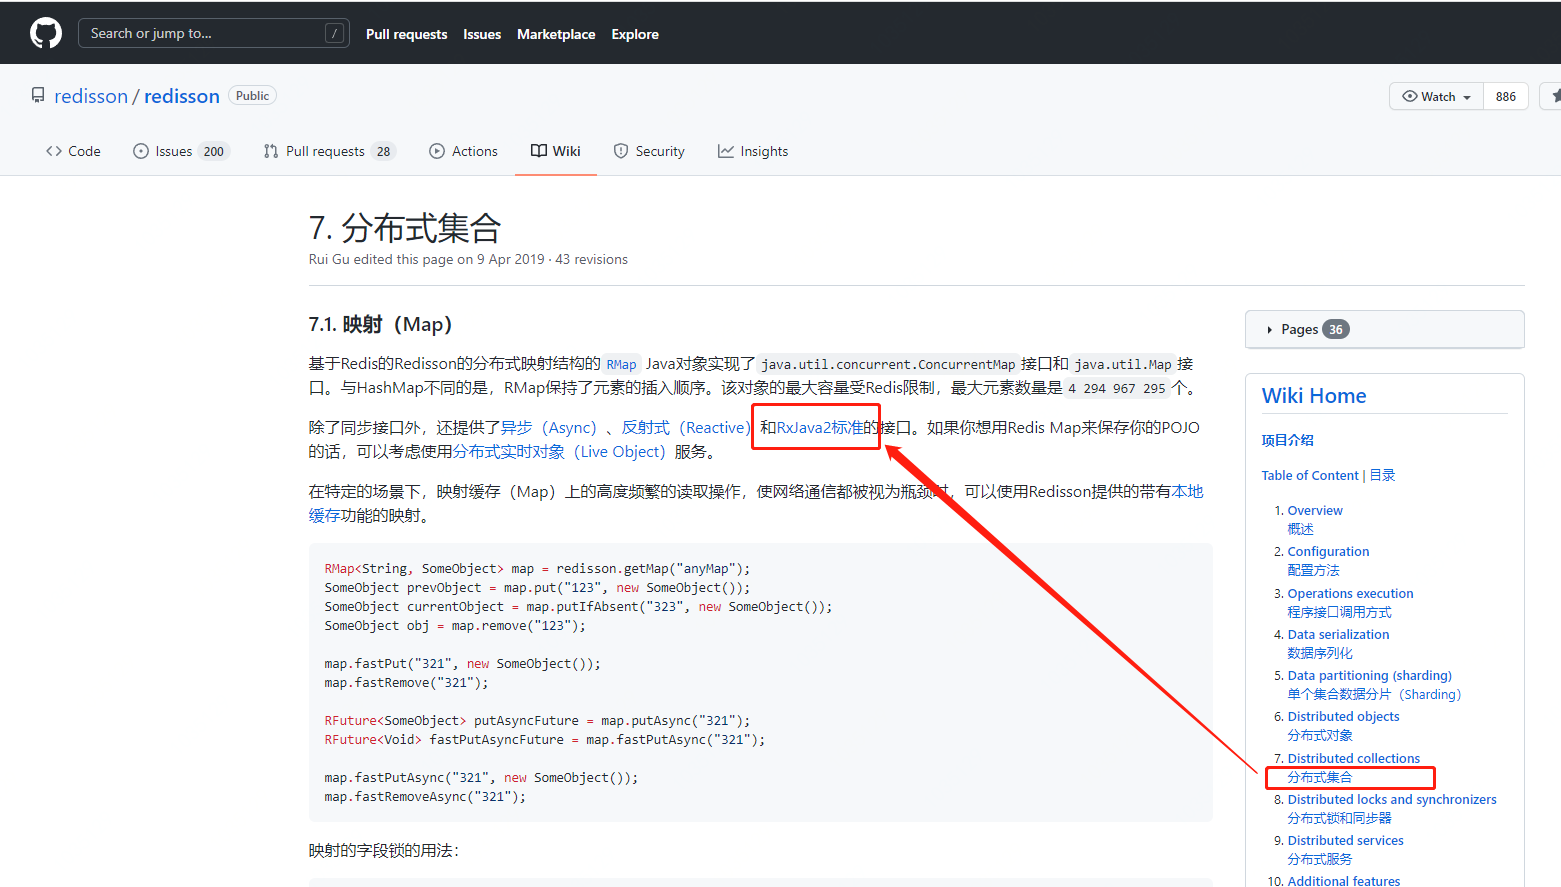Click the repository book icon beside redisson

37,94
